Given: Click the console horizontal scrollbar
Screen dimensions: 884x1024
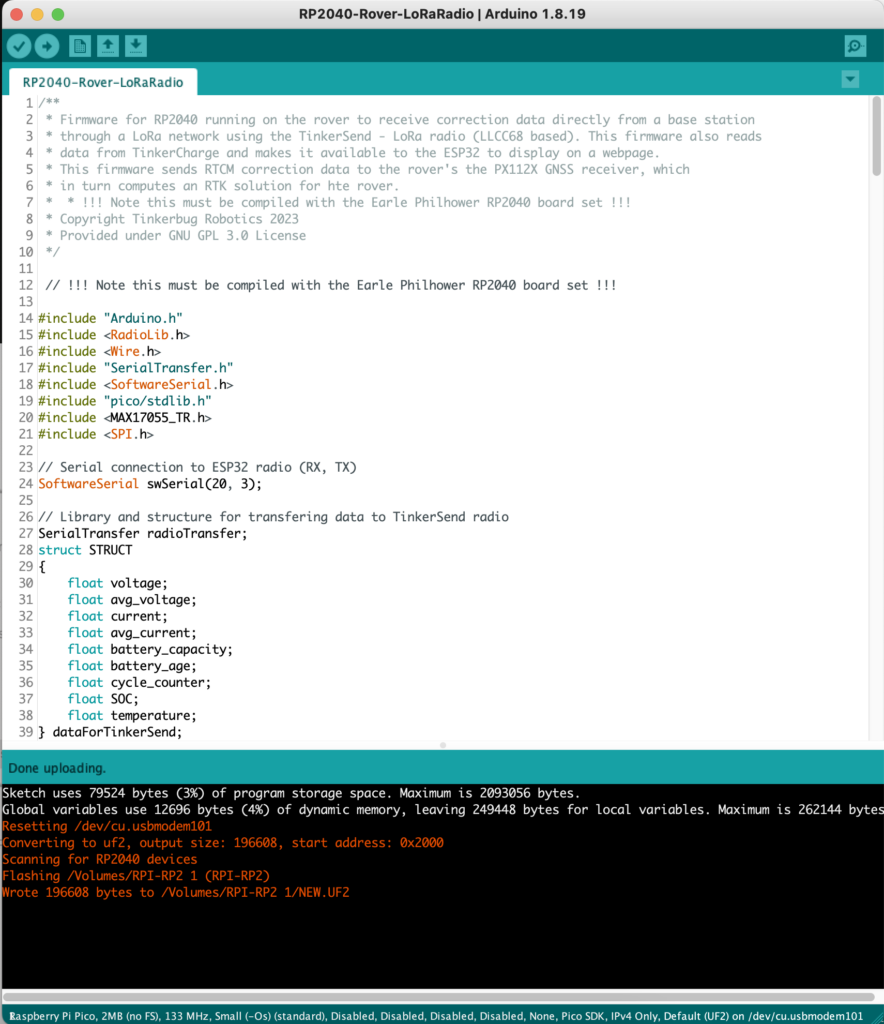Looking at the screenshot, I should (439, 997).
